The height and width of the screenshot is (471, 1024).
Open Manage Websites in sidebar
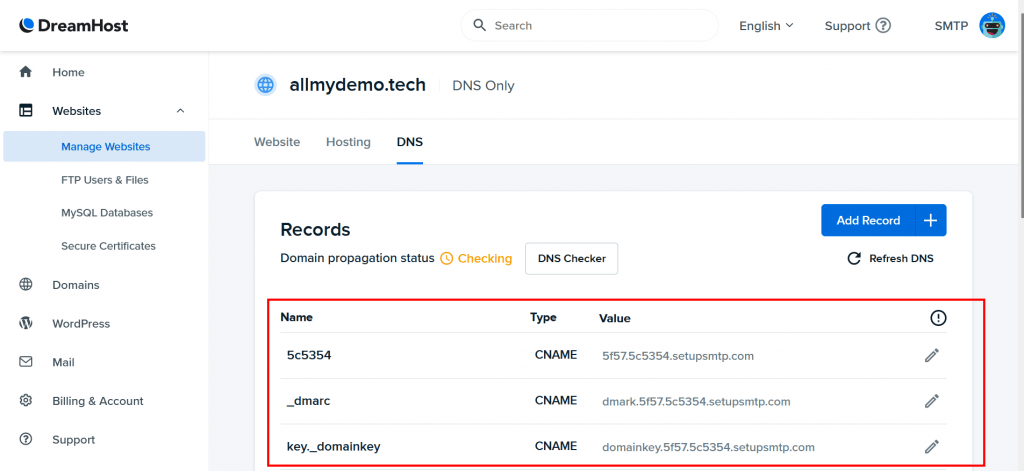coord(104,146)
